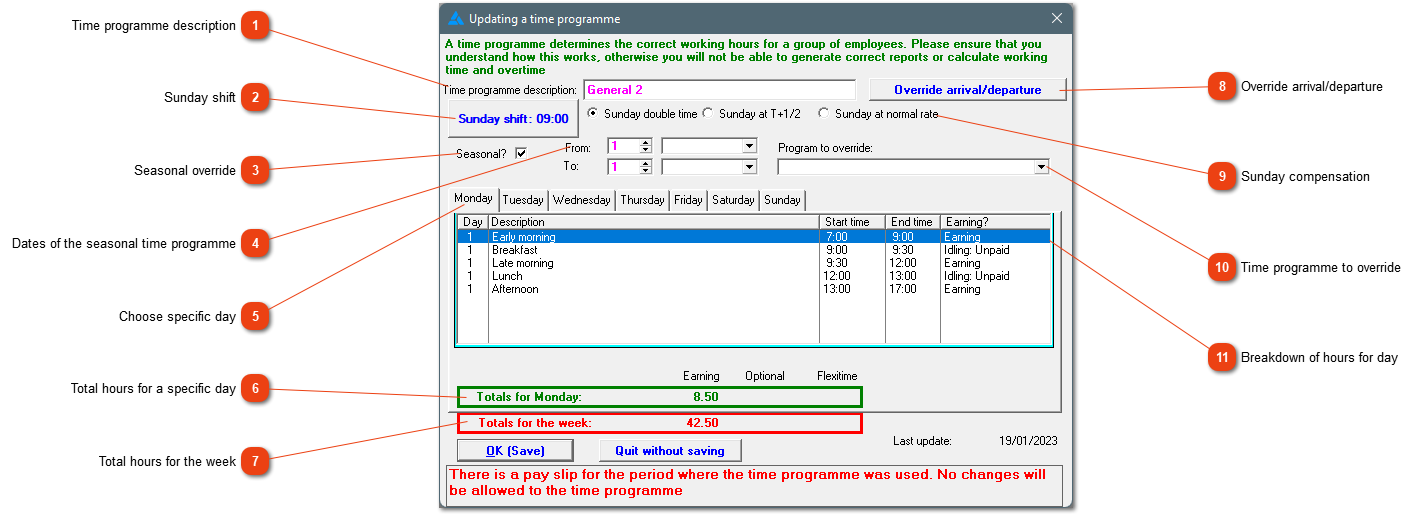The height and width of the screenshot is (516, 1417).
Task: Select the Lunch row
Action: pyautogui.click(x=754, y=276)
